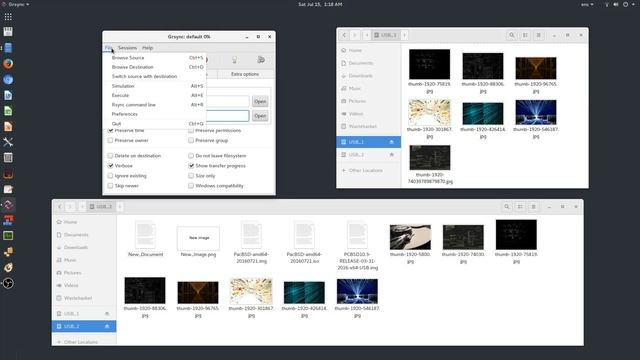640x360 pixels.
Task: Click the wrench-and-screwdriver tools dock icon
Action: [x=8, y=142]
